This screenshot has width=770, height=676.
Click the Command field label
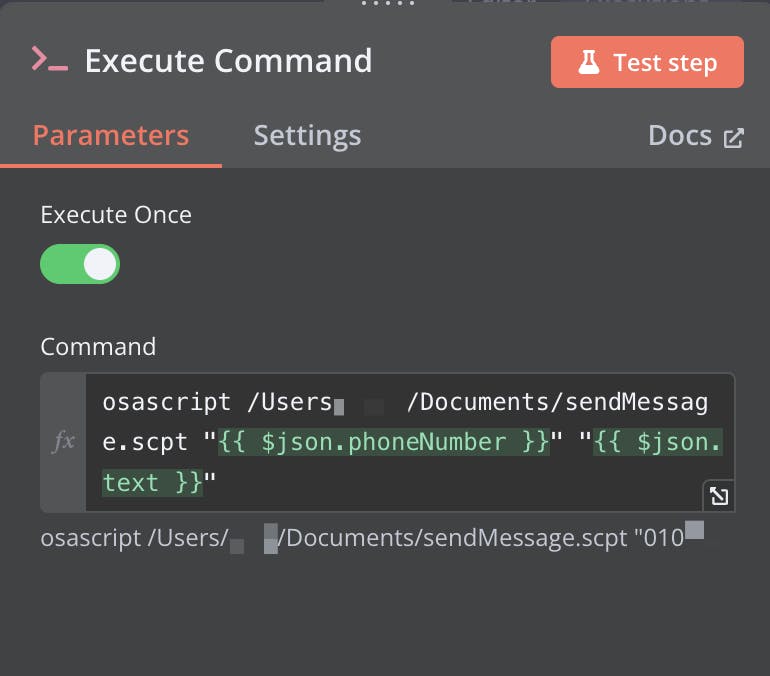click(98, 347)
